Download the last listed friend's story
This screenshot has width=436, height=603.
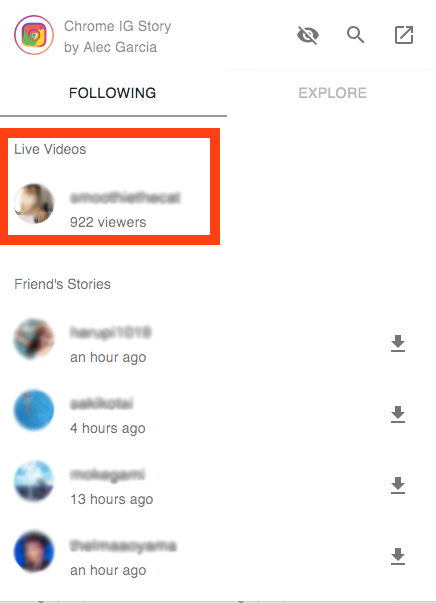tap(398, 556)
